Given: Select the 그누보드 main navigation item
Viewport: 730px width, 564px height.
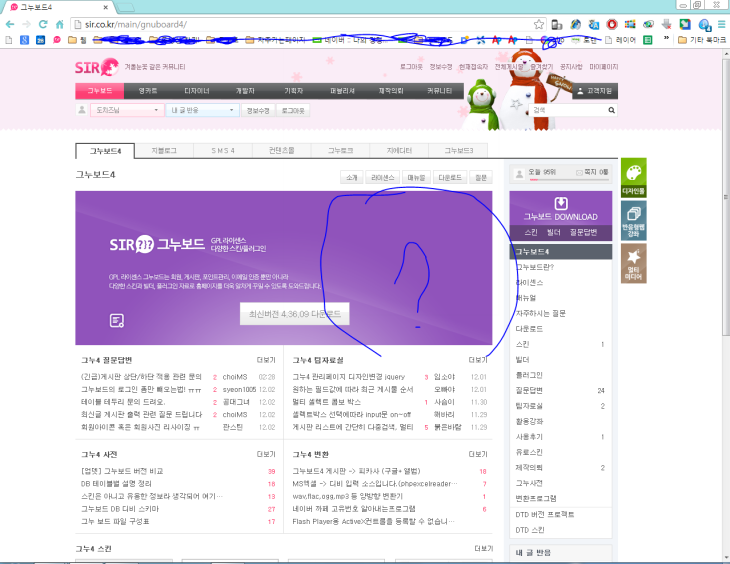Looking at the screenshot, I should [100, 91].
